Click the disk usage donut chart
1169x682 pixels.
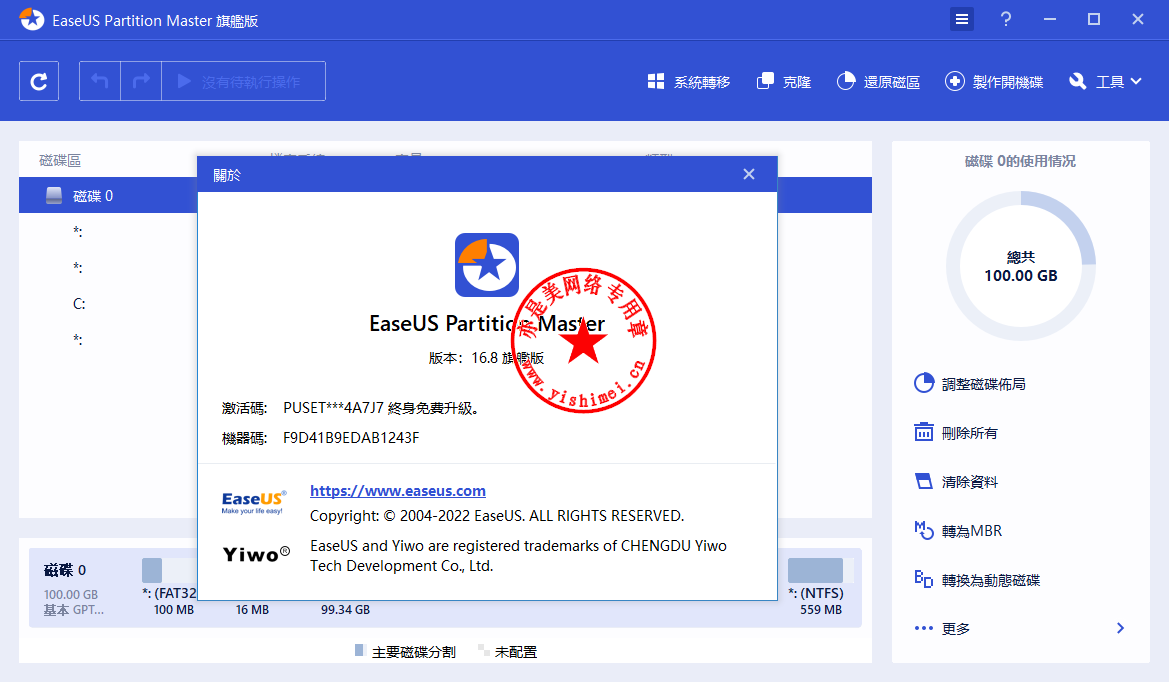tap(1021, 266)
